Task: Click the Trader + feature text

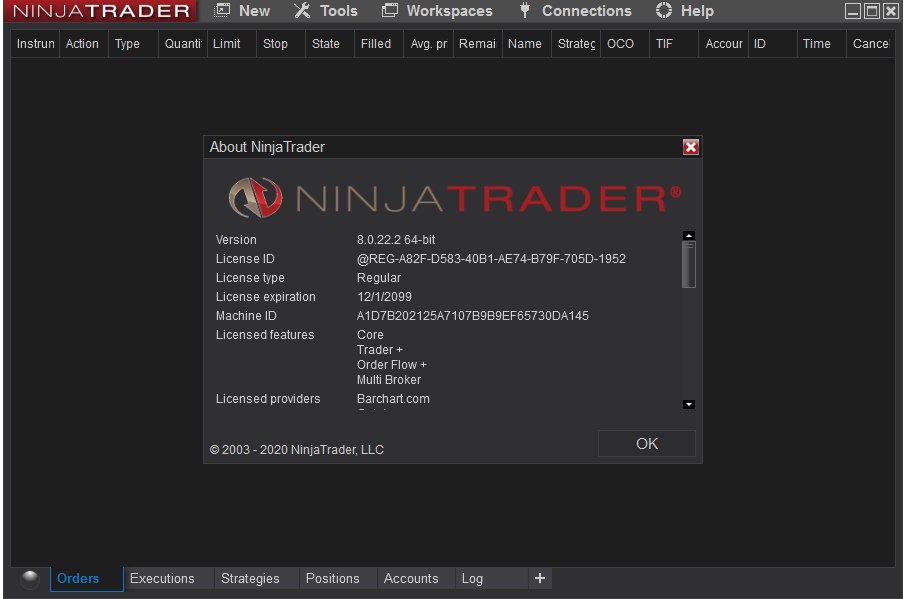Action: pos(380,350)
